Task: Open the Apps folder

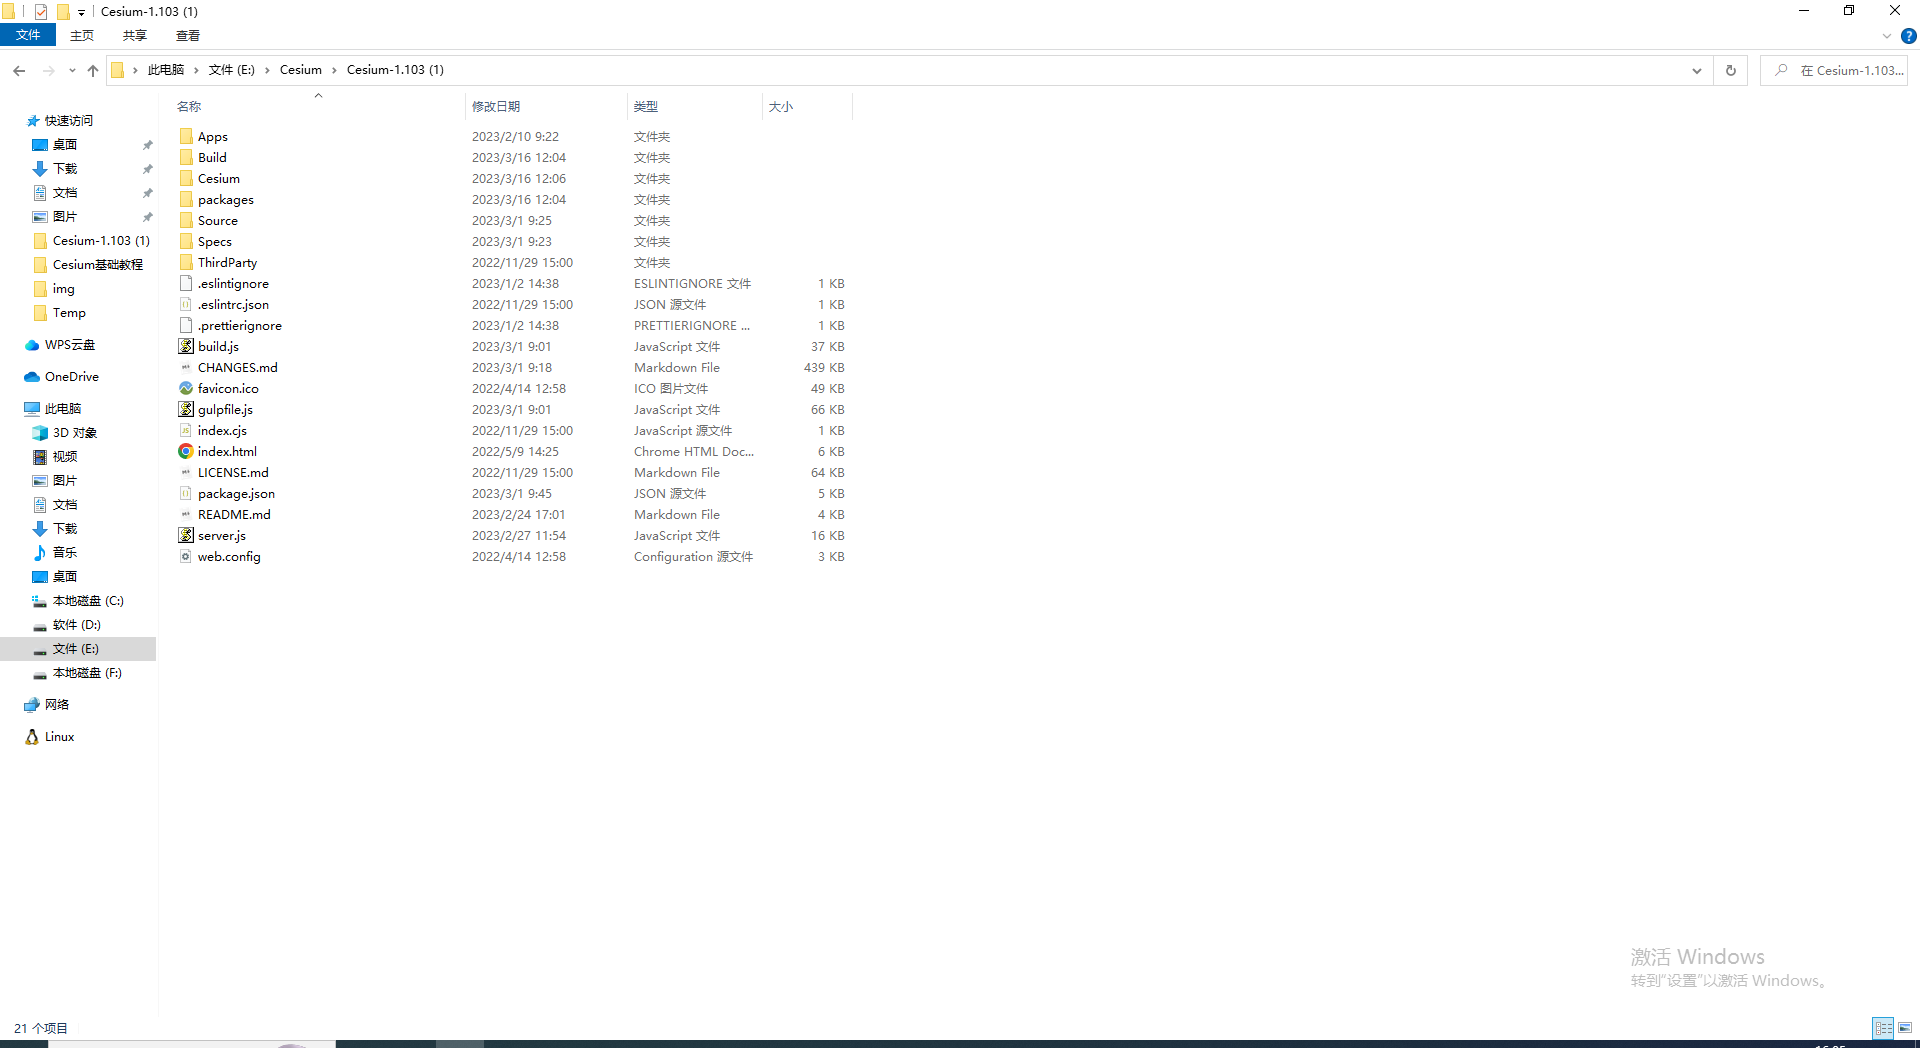Action: [212, 137]
